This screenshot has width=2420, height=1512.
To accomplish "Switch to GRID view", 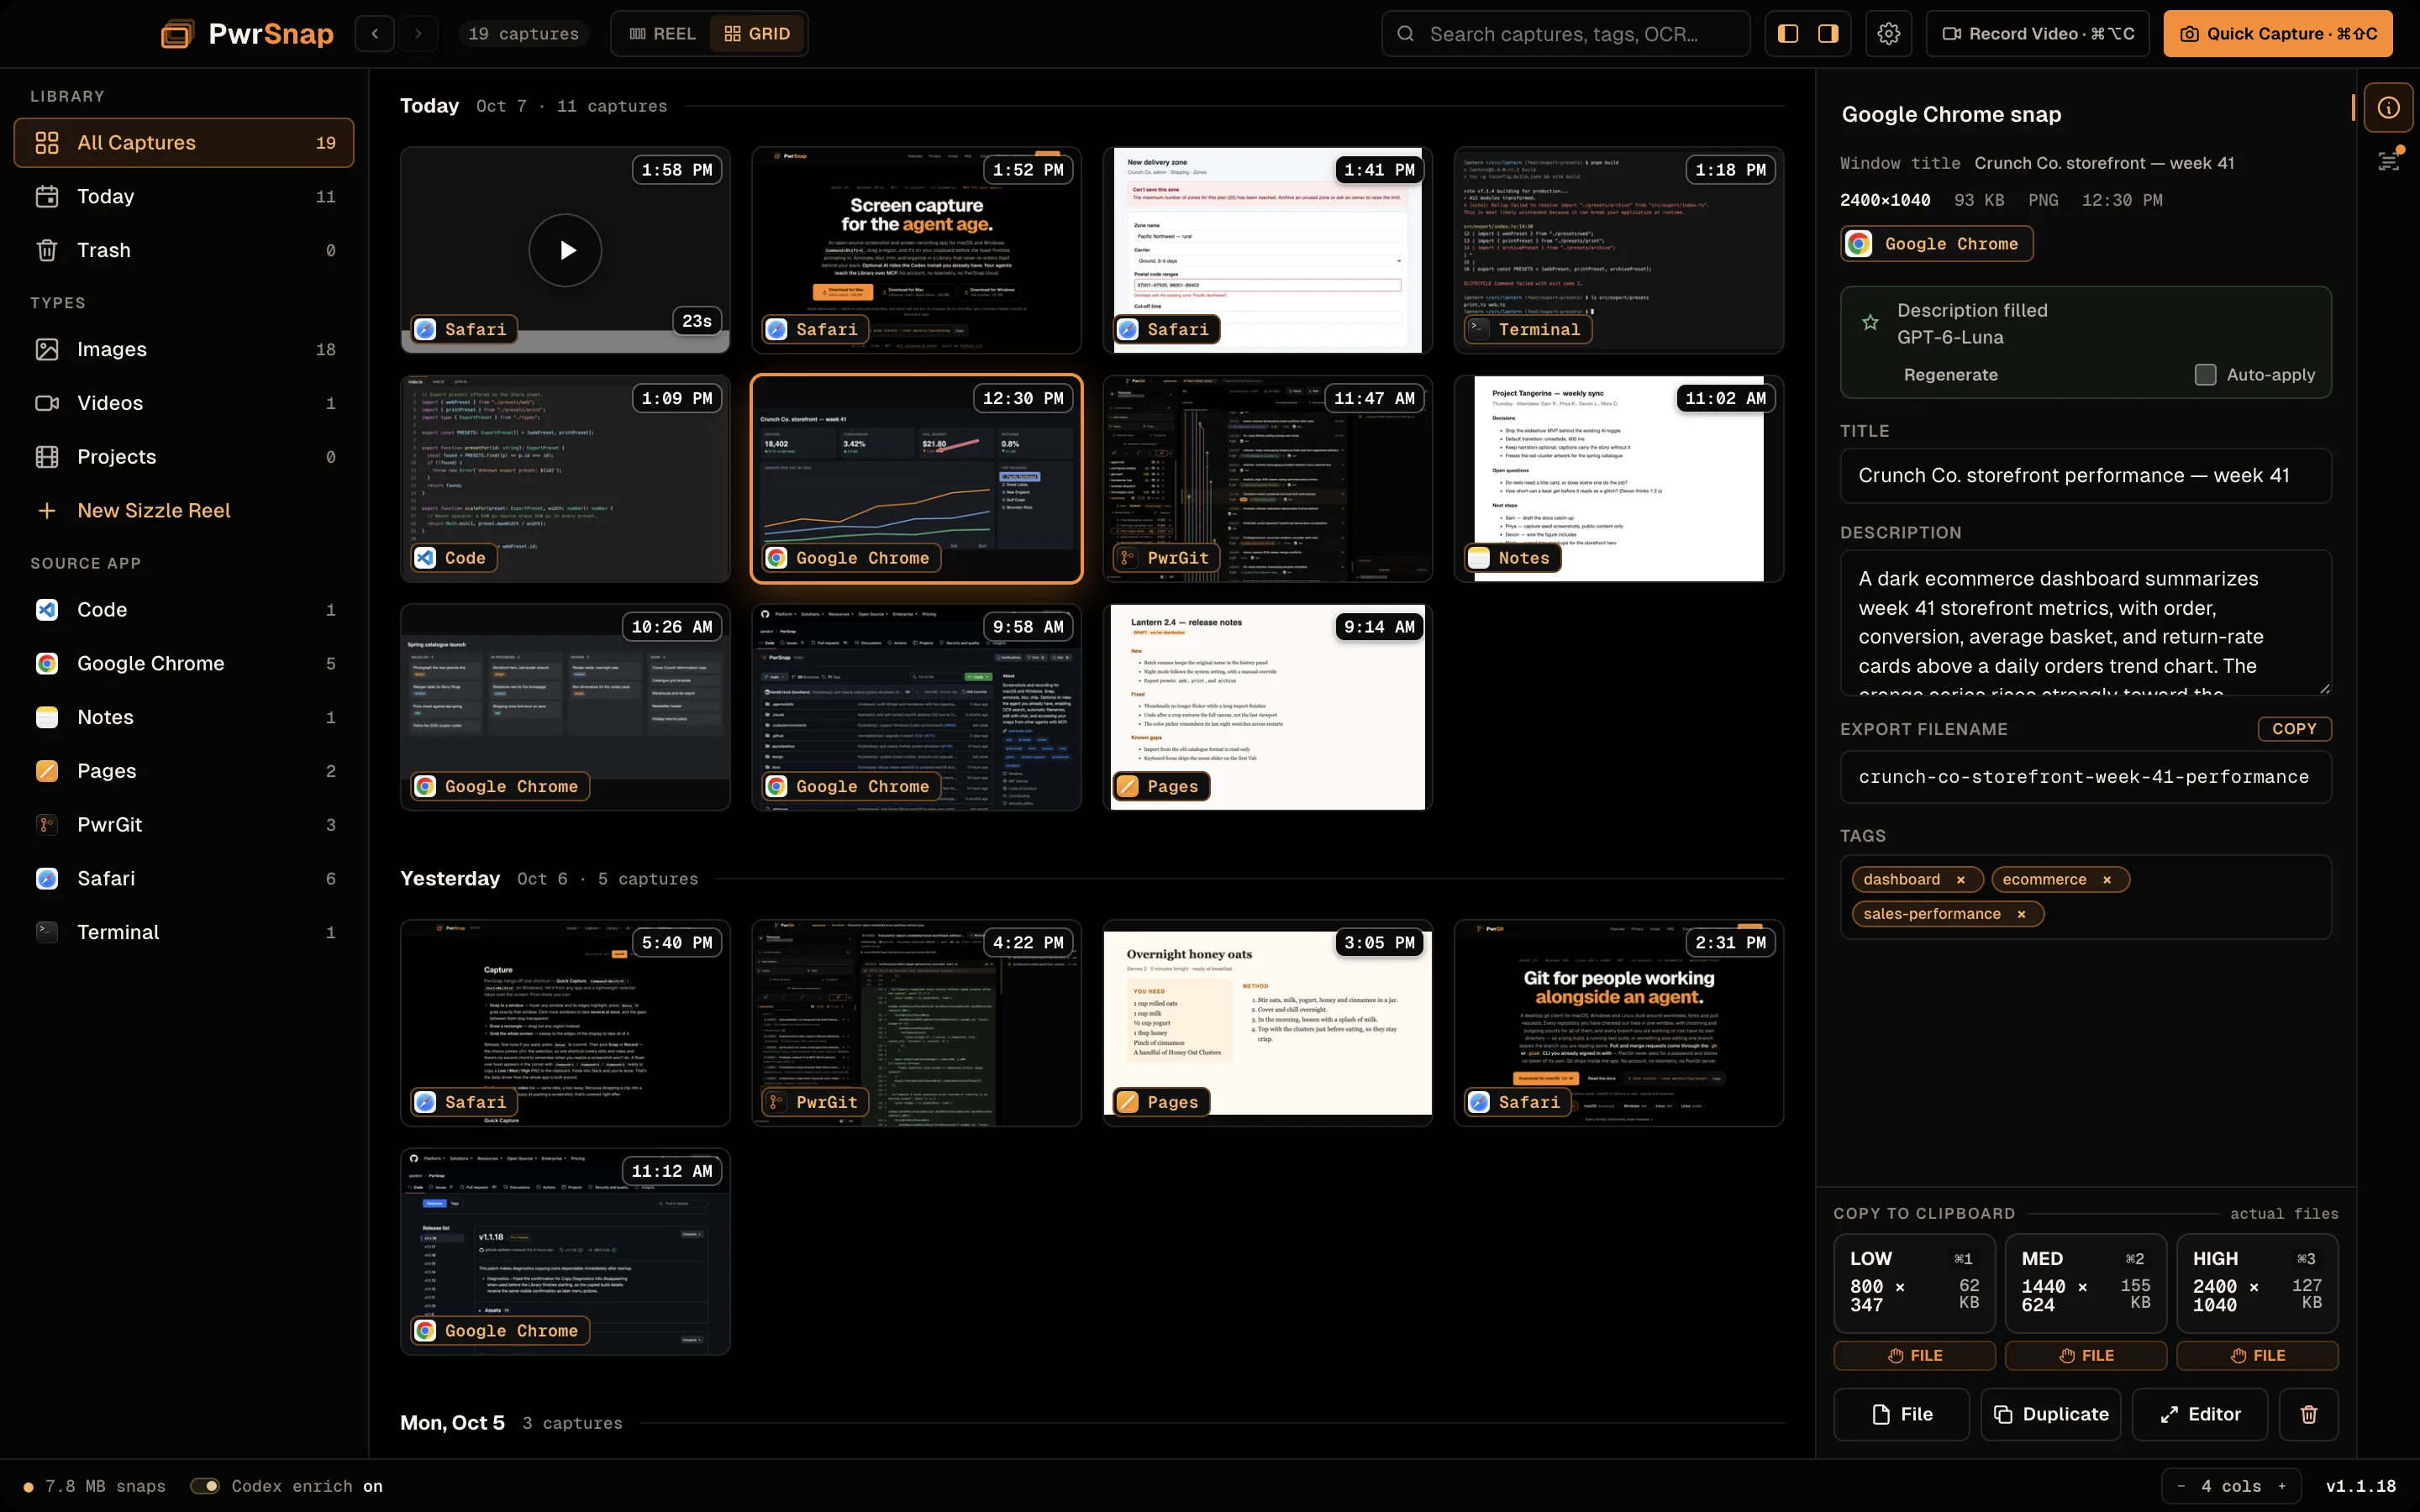I will tap(757, 34).
